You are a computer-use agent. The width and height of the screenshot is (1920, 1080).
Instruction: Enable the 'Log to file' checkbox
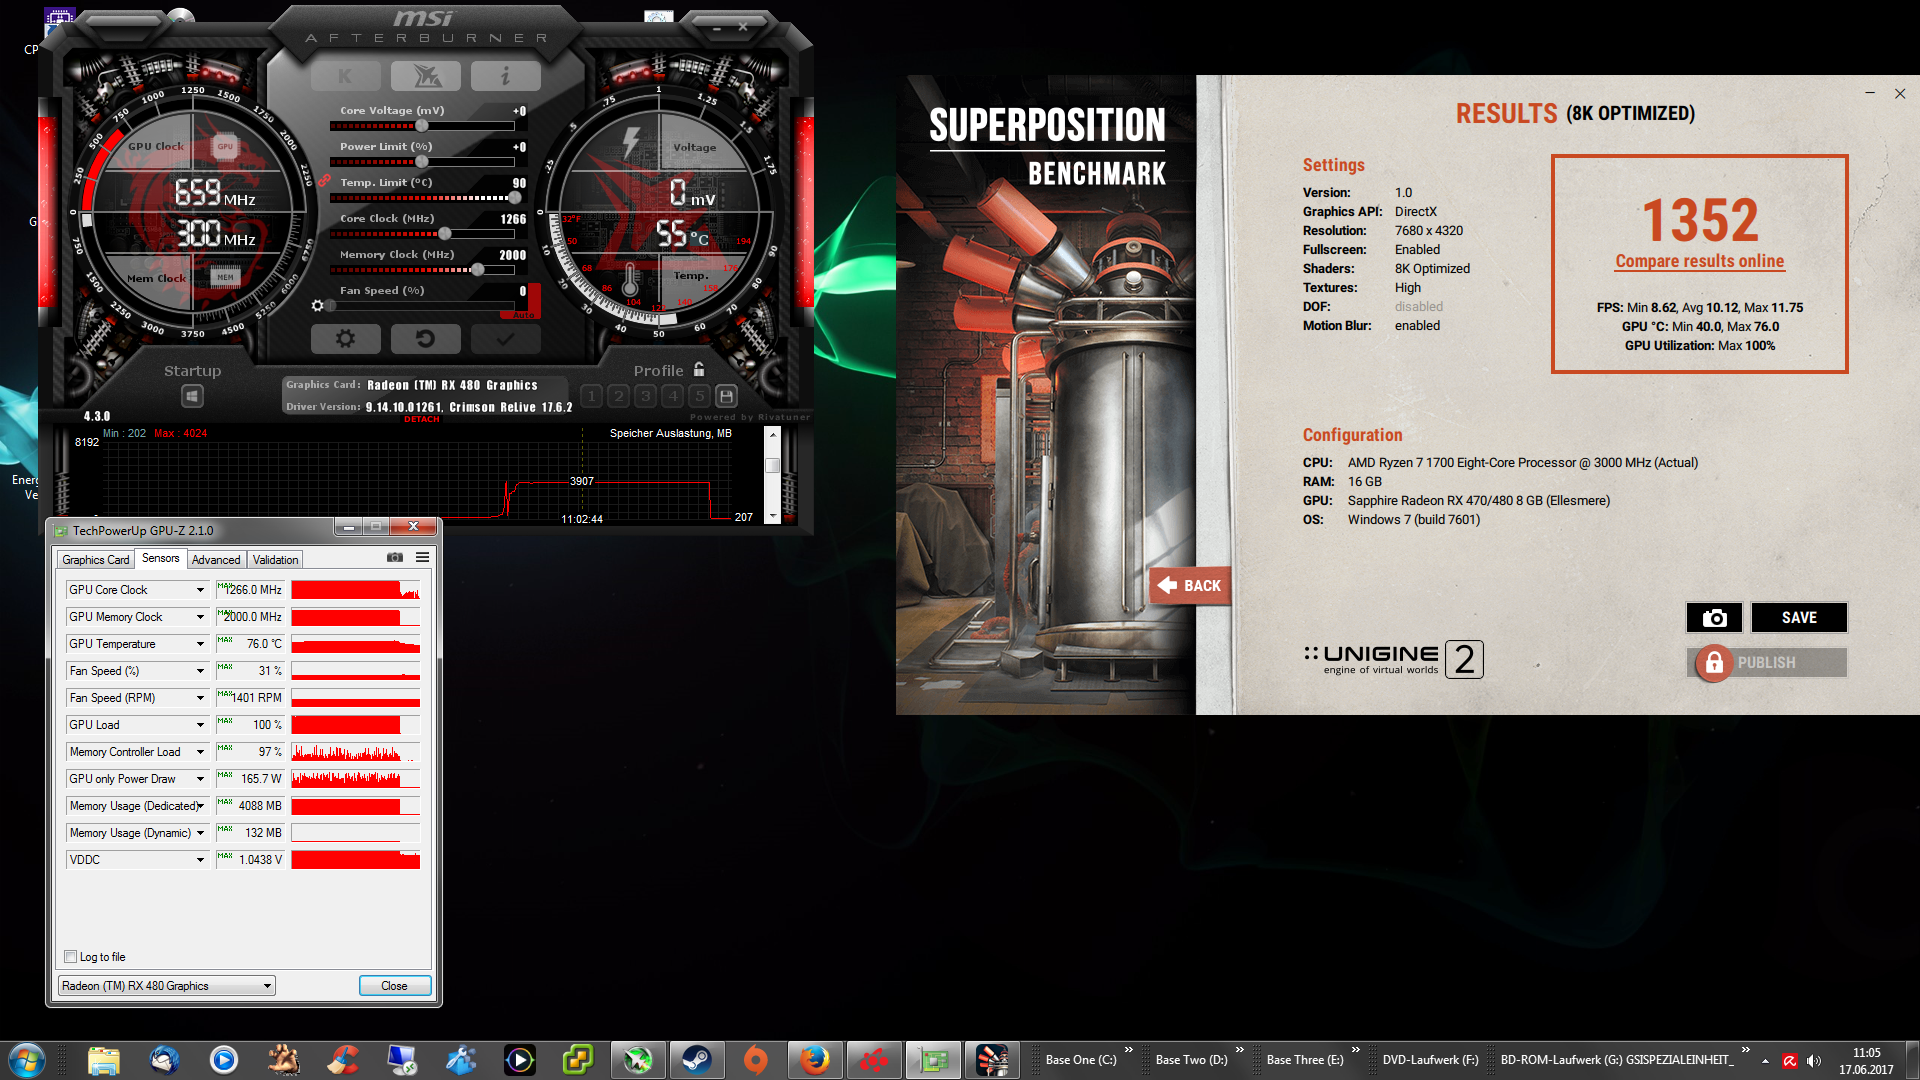(71, 957)
